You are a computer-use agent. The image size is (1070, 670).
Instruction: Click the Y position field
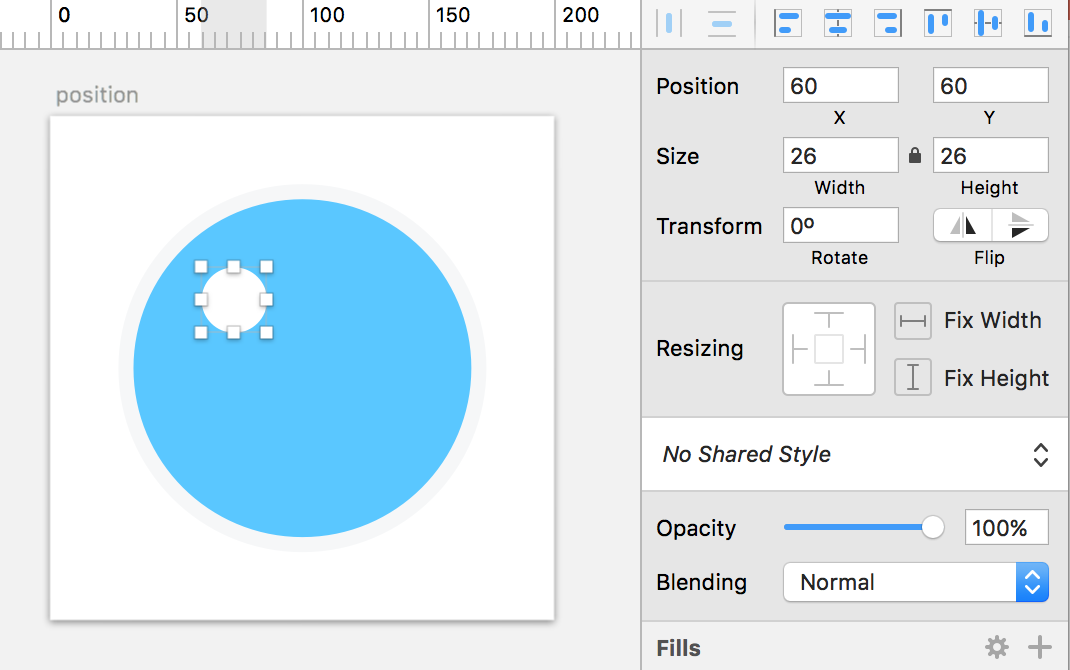pos(990,85)
